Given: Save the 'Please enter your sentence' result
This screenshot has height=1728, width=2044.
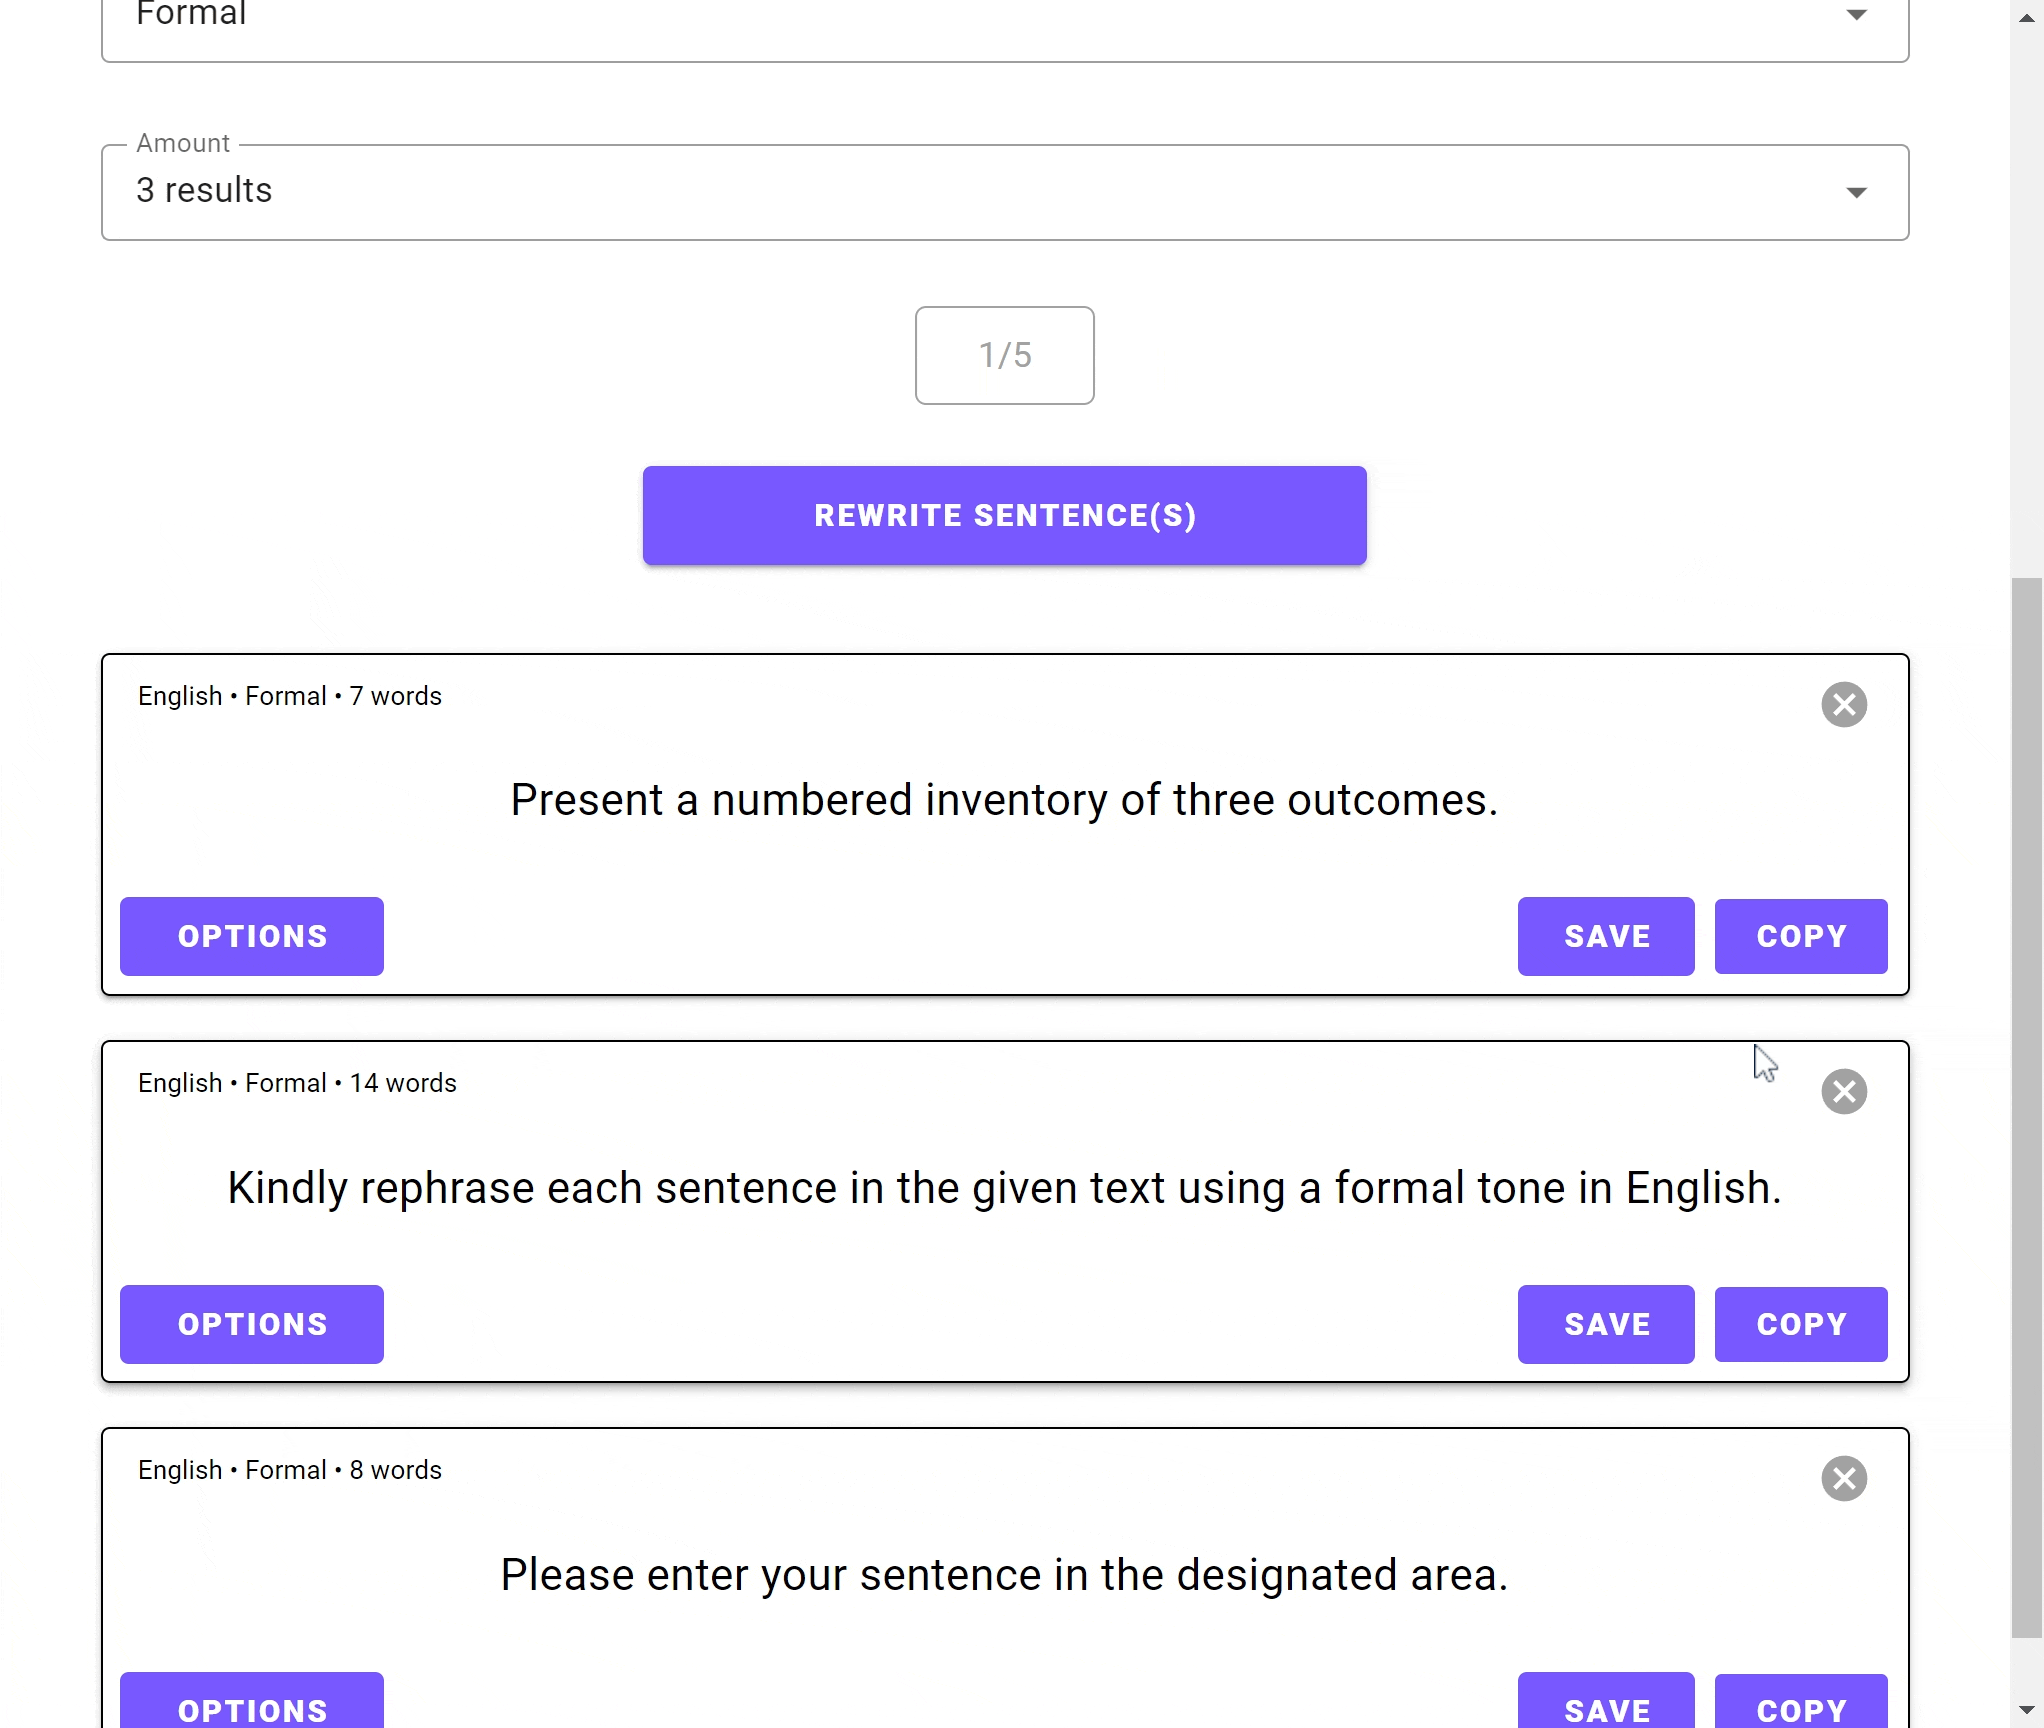Looking at the screenshot, I should point(1605,1704).
